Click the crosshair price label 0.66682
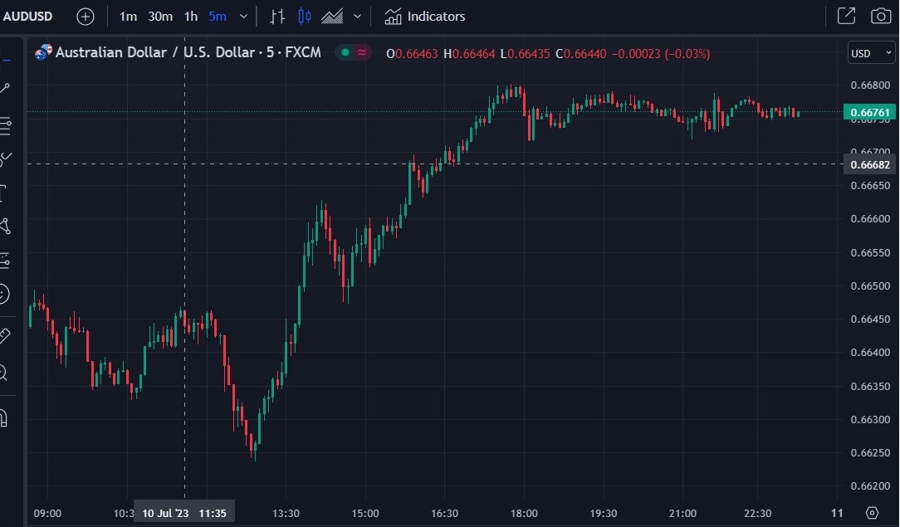The width and height of the screenshot is (900, 527). pyautogui.click(x=870, y=165)
